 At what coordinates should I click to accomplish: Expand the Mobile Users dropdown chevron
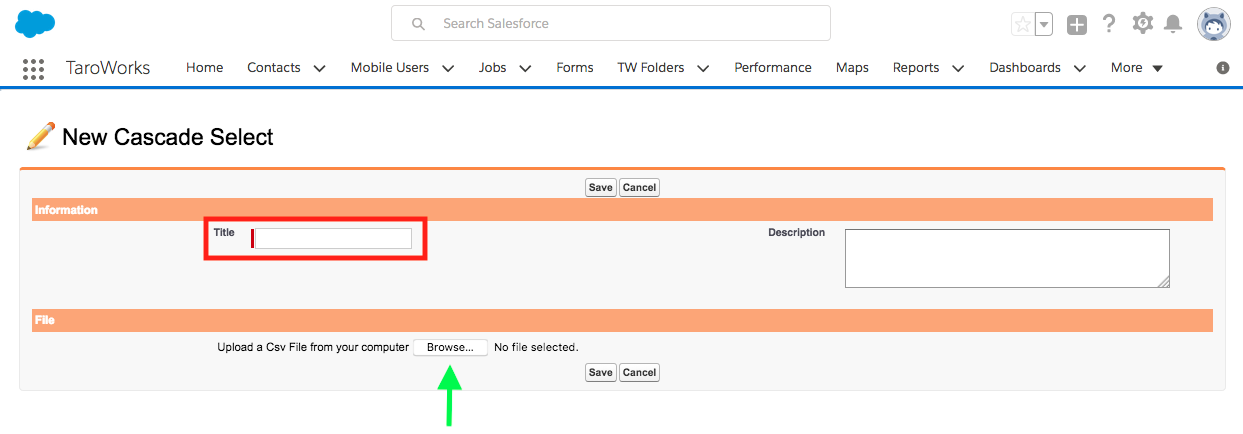447,68
